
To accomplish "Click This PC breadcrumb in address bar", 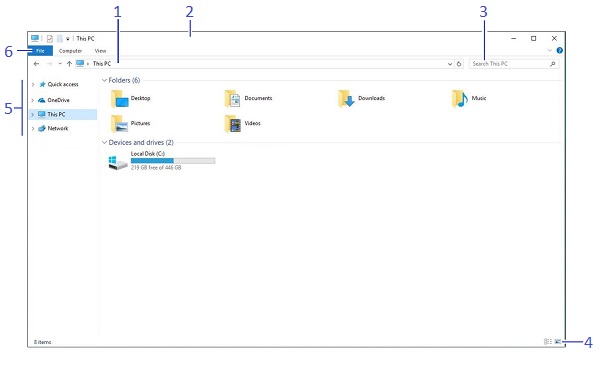I will [x=102, y=64].
